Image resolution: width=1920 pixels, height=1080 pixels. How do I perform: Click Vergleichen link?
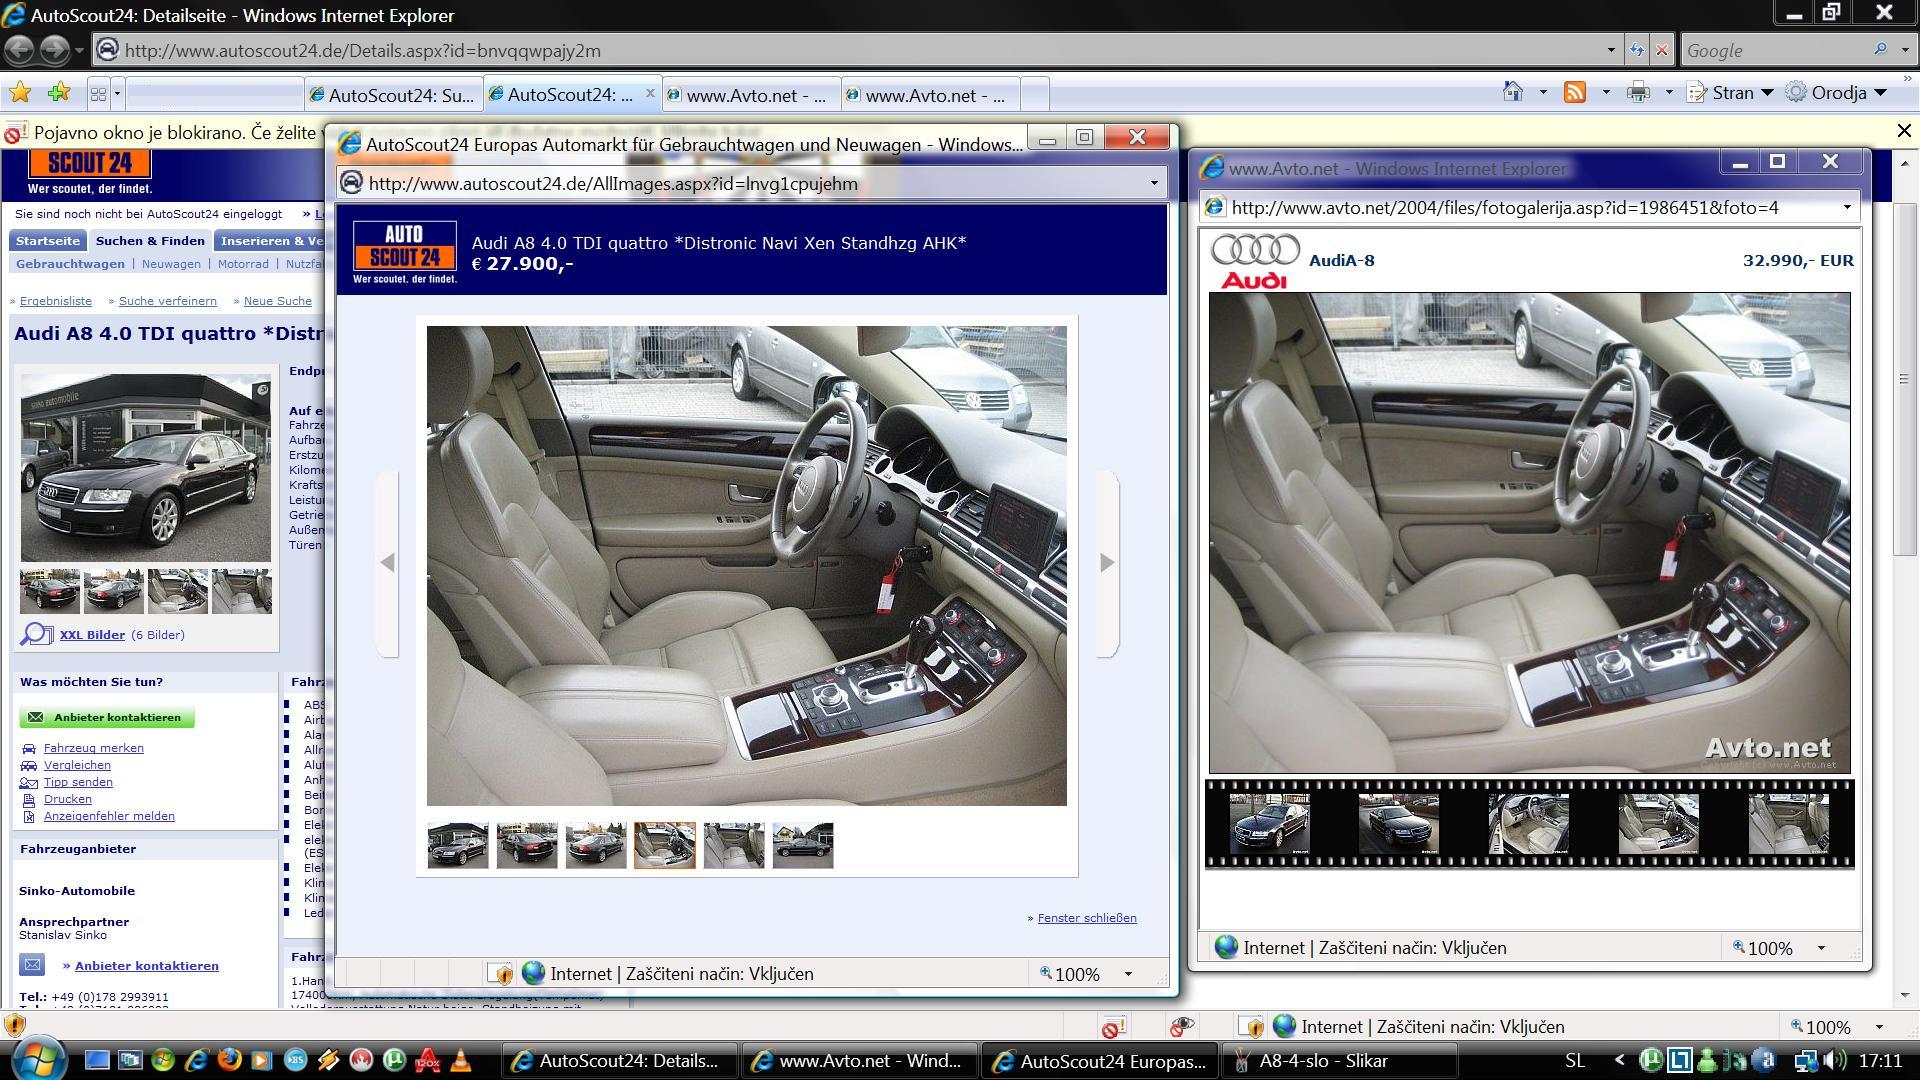[77, 765]
